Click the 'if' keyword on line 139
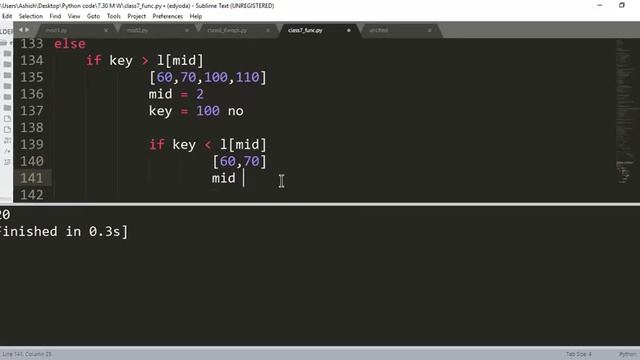 (x=157, y=144)
